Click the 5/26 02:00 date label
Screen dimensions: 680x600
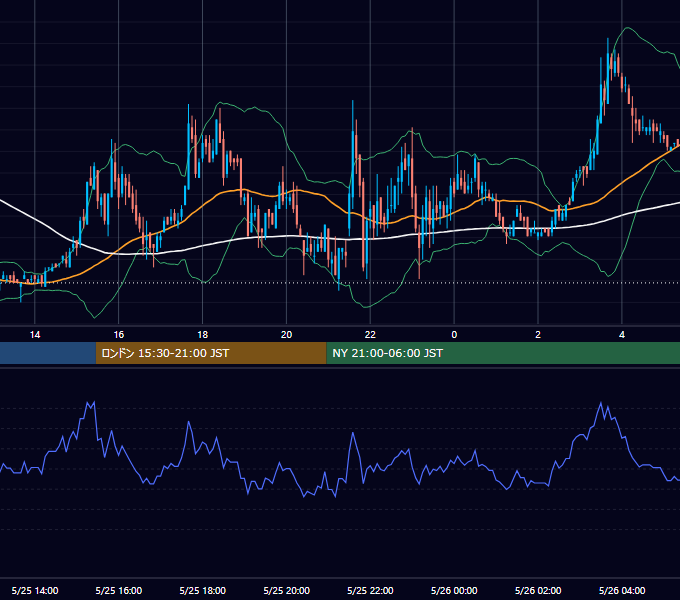pyautogui.click(x=538, y=590)
